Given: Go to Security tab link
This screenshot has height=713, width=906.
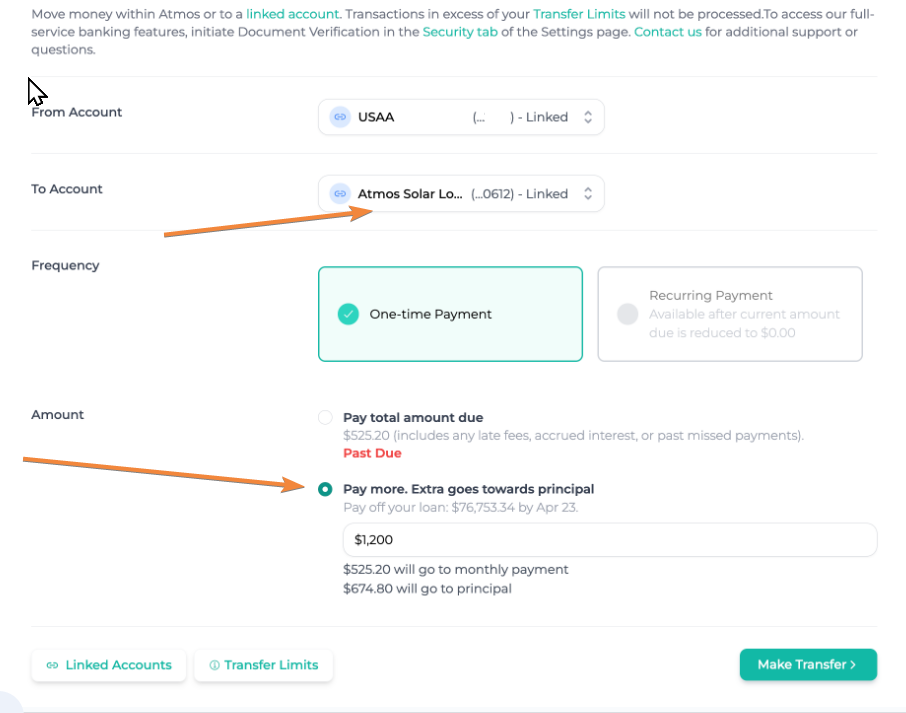Looking at the screenshot, I should point(460,32).
